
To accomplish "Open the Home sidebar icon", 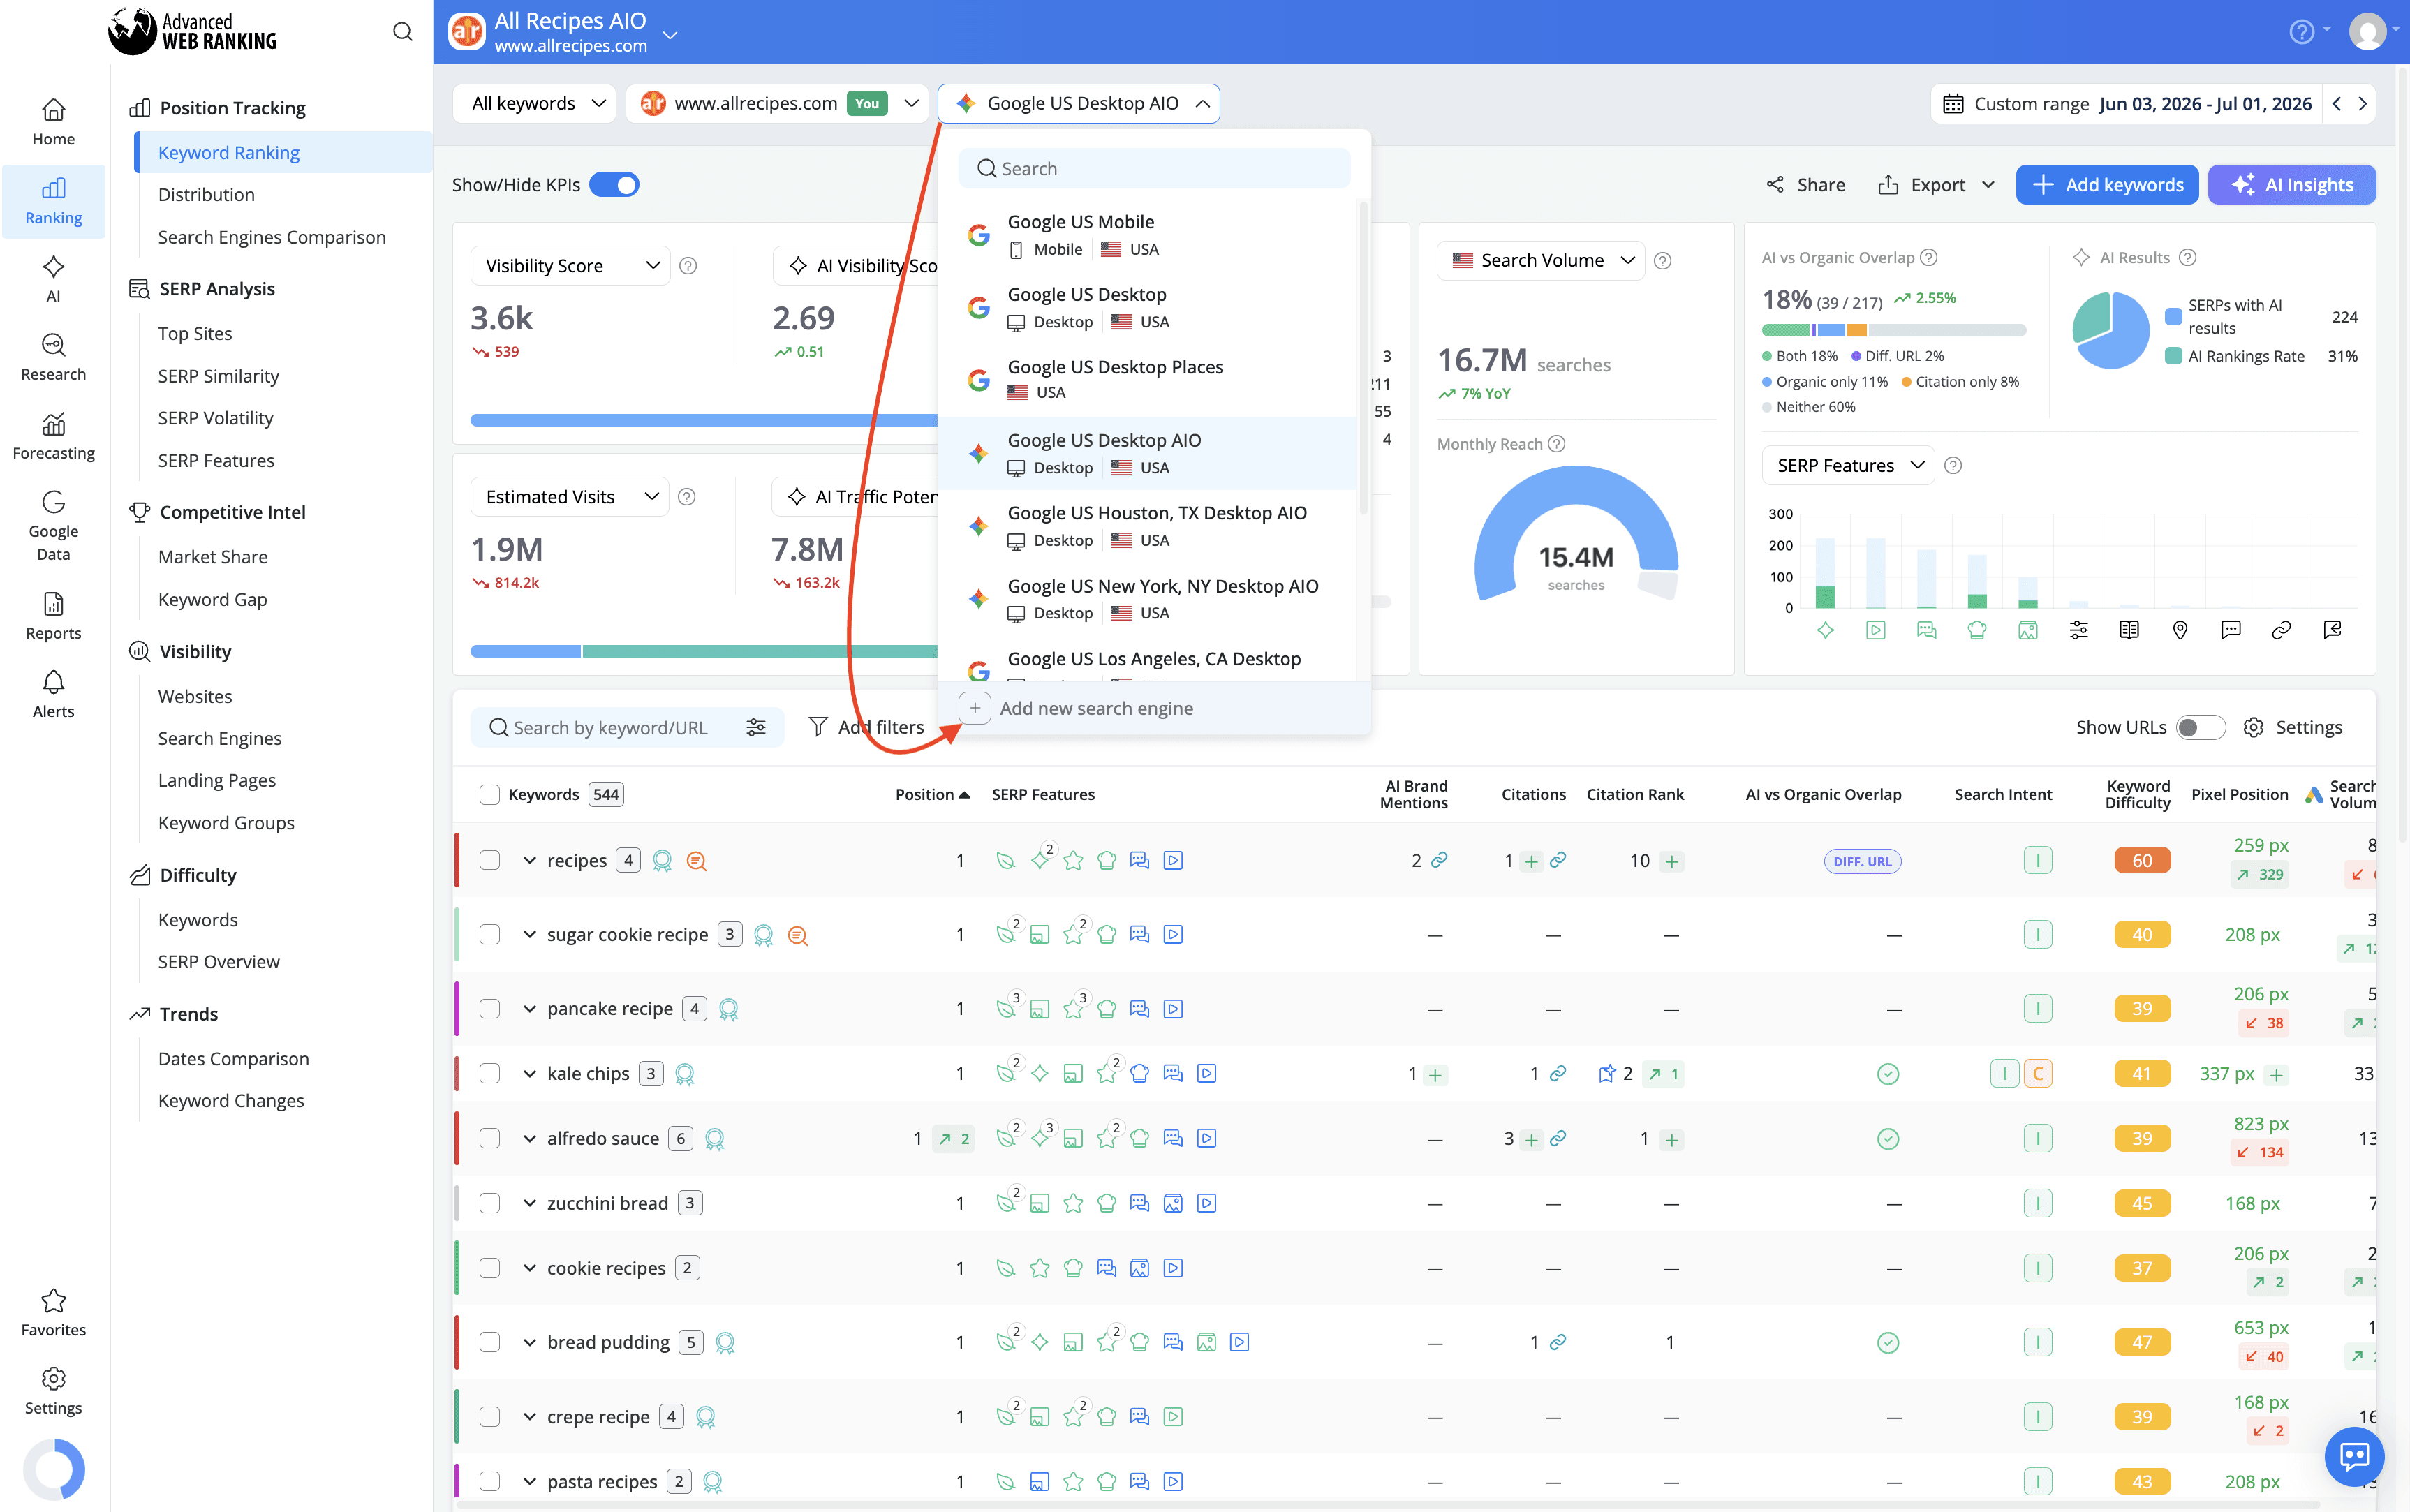I will pos(53,122).
